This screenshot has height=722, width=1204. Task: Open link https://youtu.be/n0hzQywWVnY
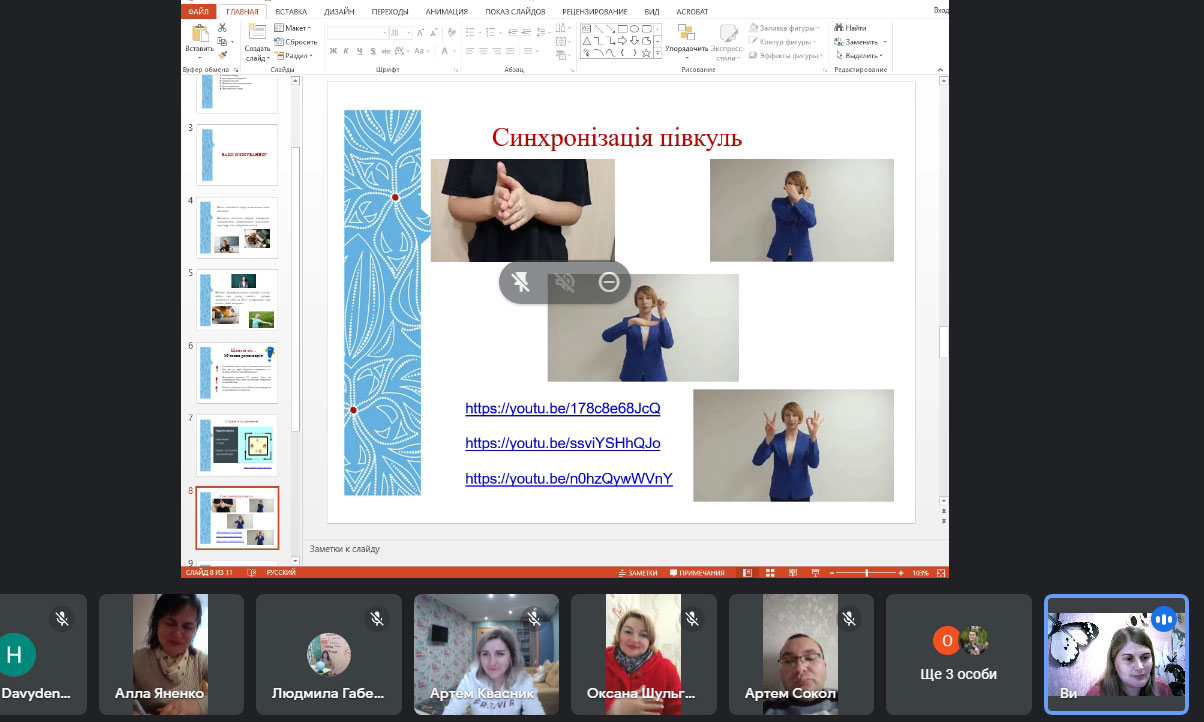pyautogui.click(x=569, y=478)
